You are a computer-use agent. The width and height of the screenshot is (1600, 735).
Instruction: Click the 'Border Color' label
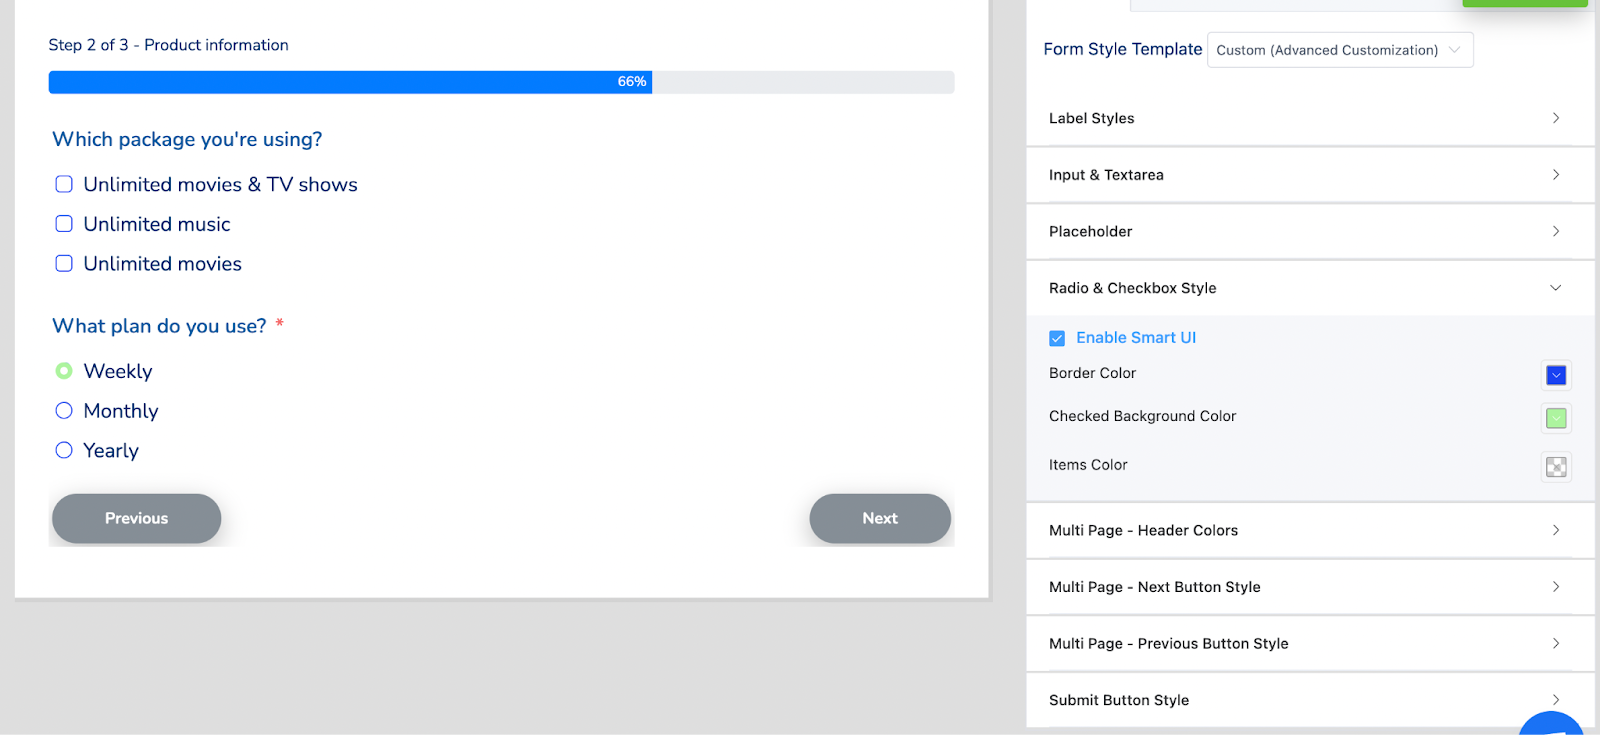point(1092,373)
